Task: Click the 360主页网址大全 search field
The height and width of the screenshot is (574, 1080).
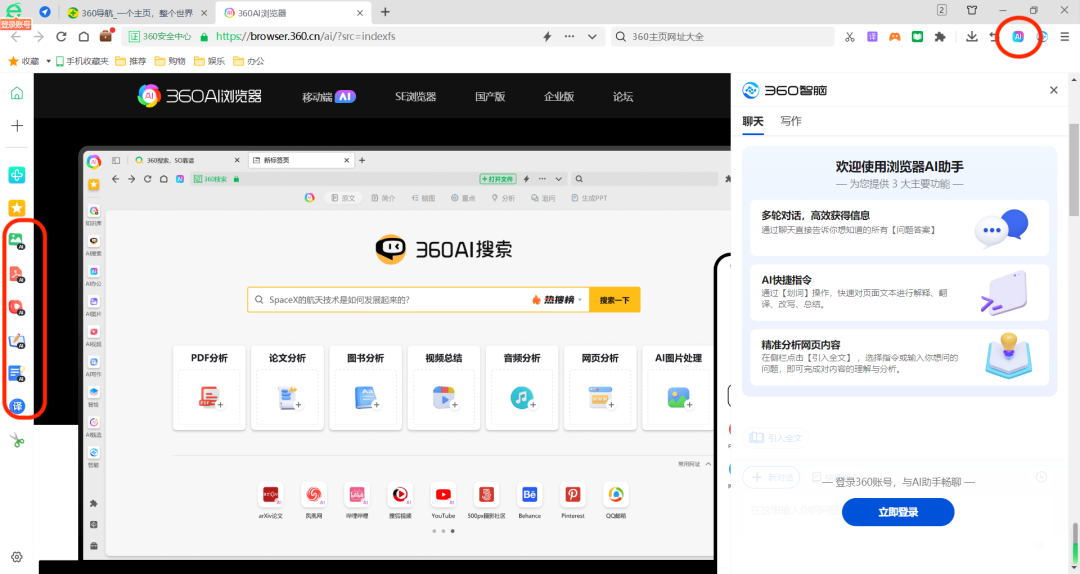Action: click(730, 37)
